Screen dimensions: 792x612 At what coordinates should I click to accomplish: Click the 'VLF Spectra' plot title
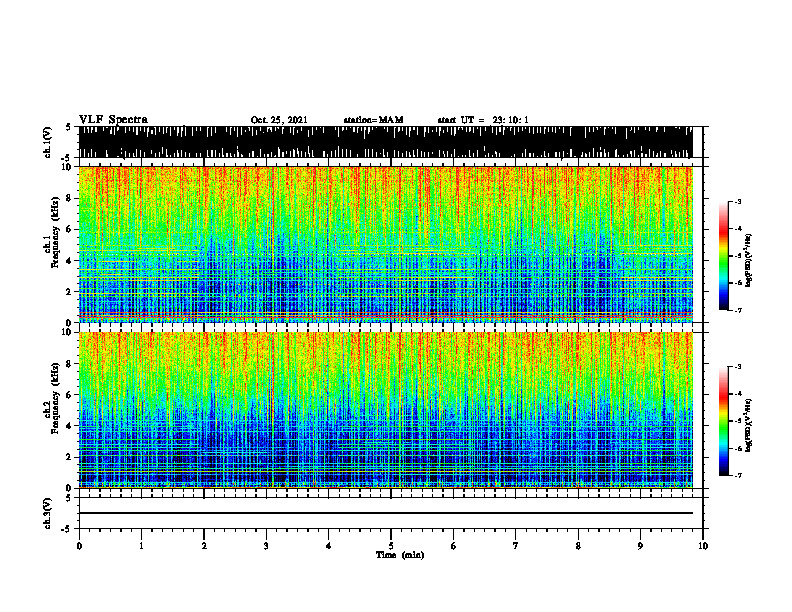pos(113,120)
